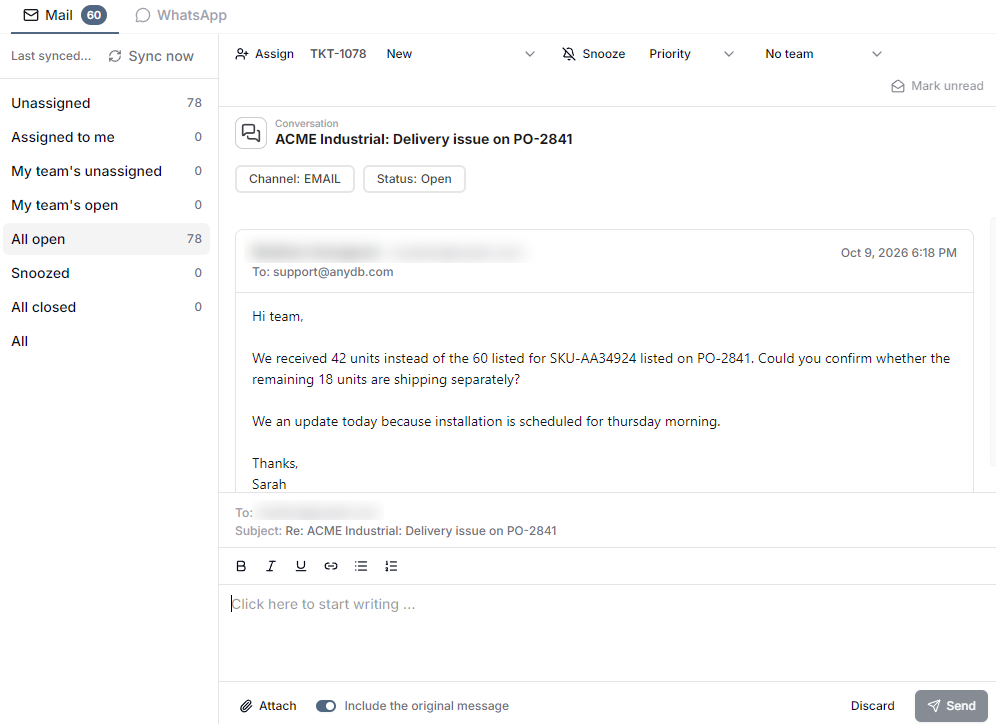996x724 pixels.
Task: Click the WhatsApp chat bubble icon
Action: pyautogui.click(x=143, y=15)
